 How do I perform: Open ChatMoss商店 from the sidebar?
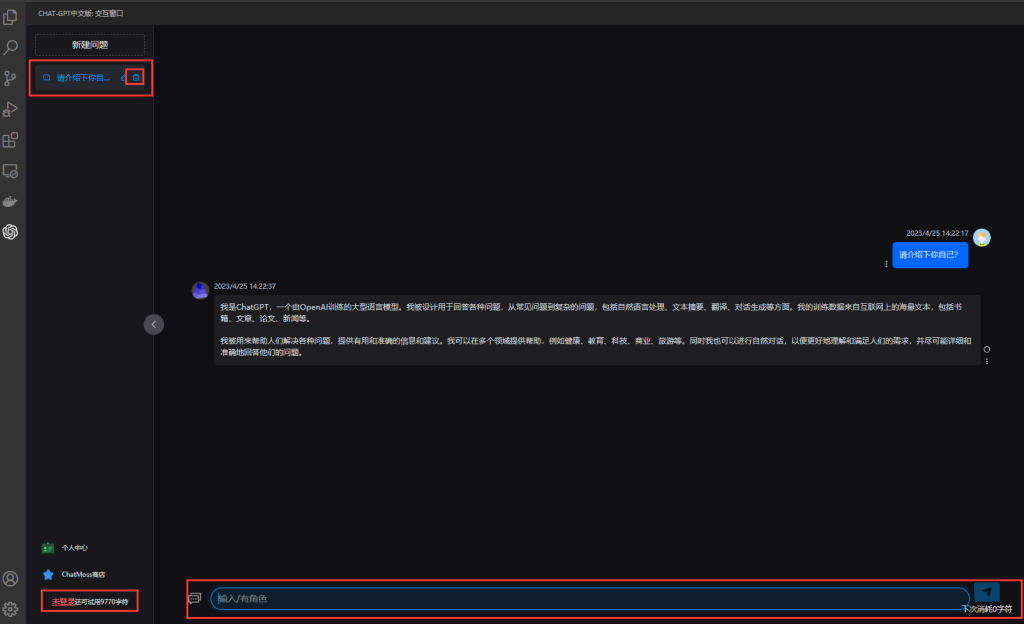click(x=82, y=575)
